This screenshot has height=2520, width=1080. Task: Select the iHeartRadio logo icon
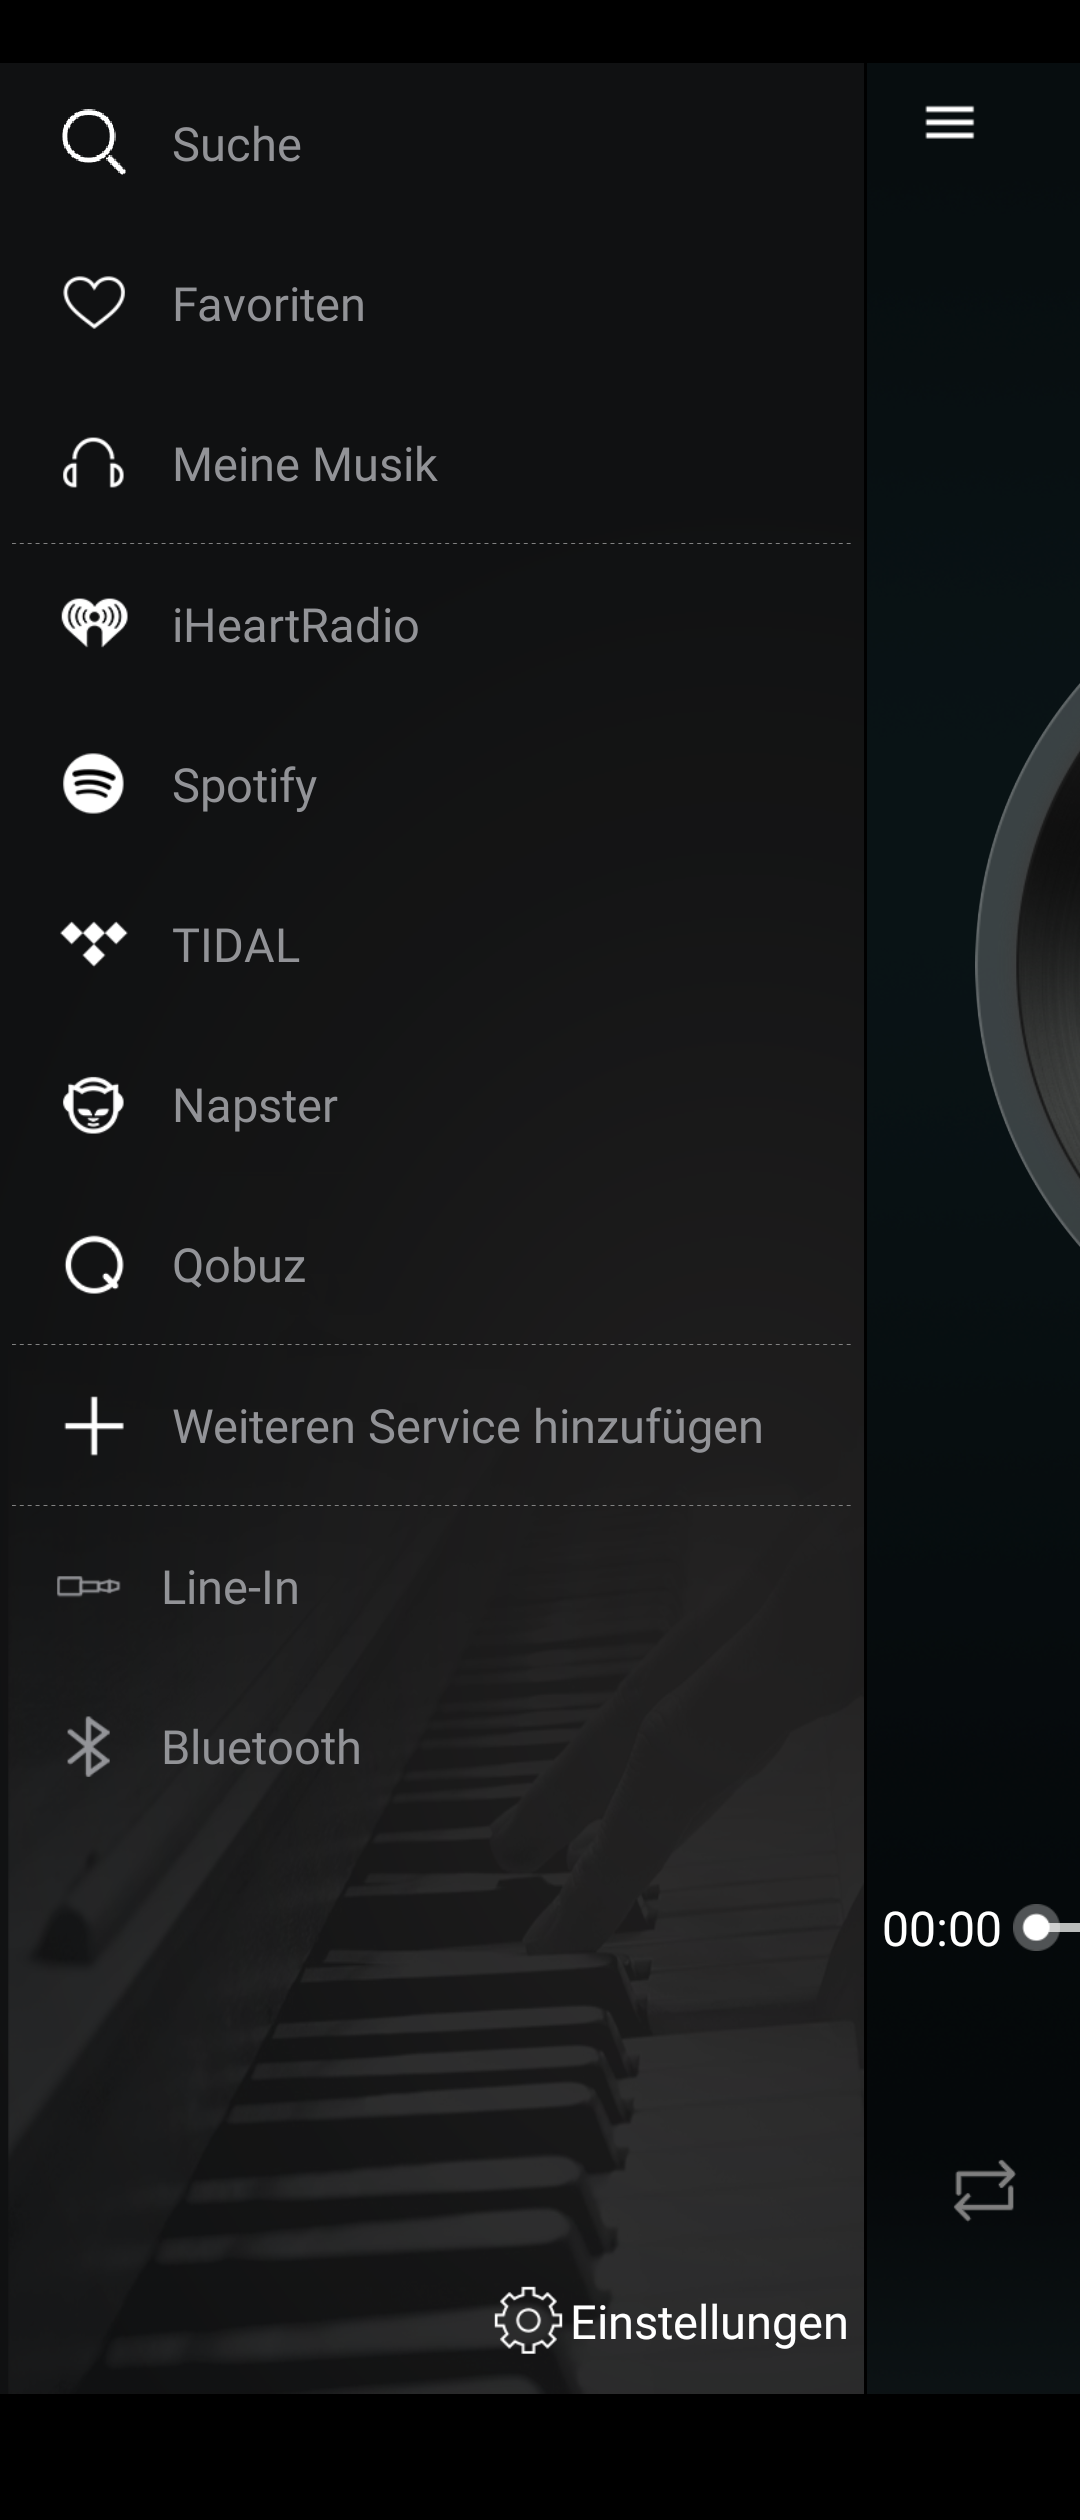click(x=93, y=624)
